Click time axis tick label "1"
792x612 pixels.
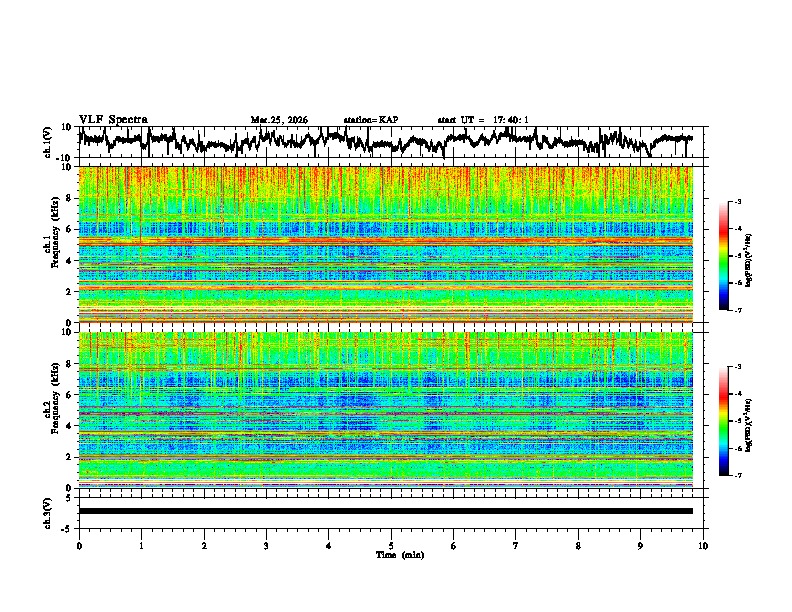tap(141, 546)
